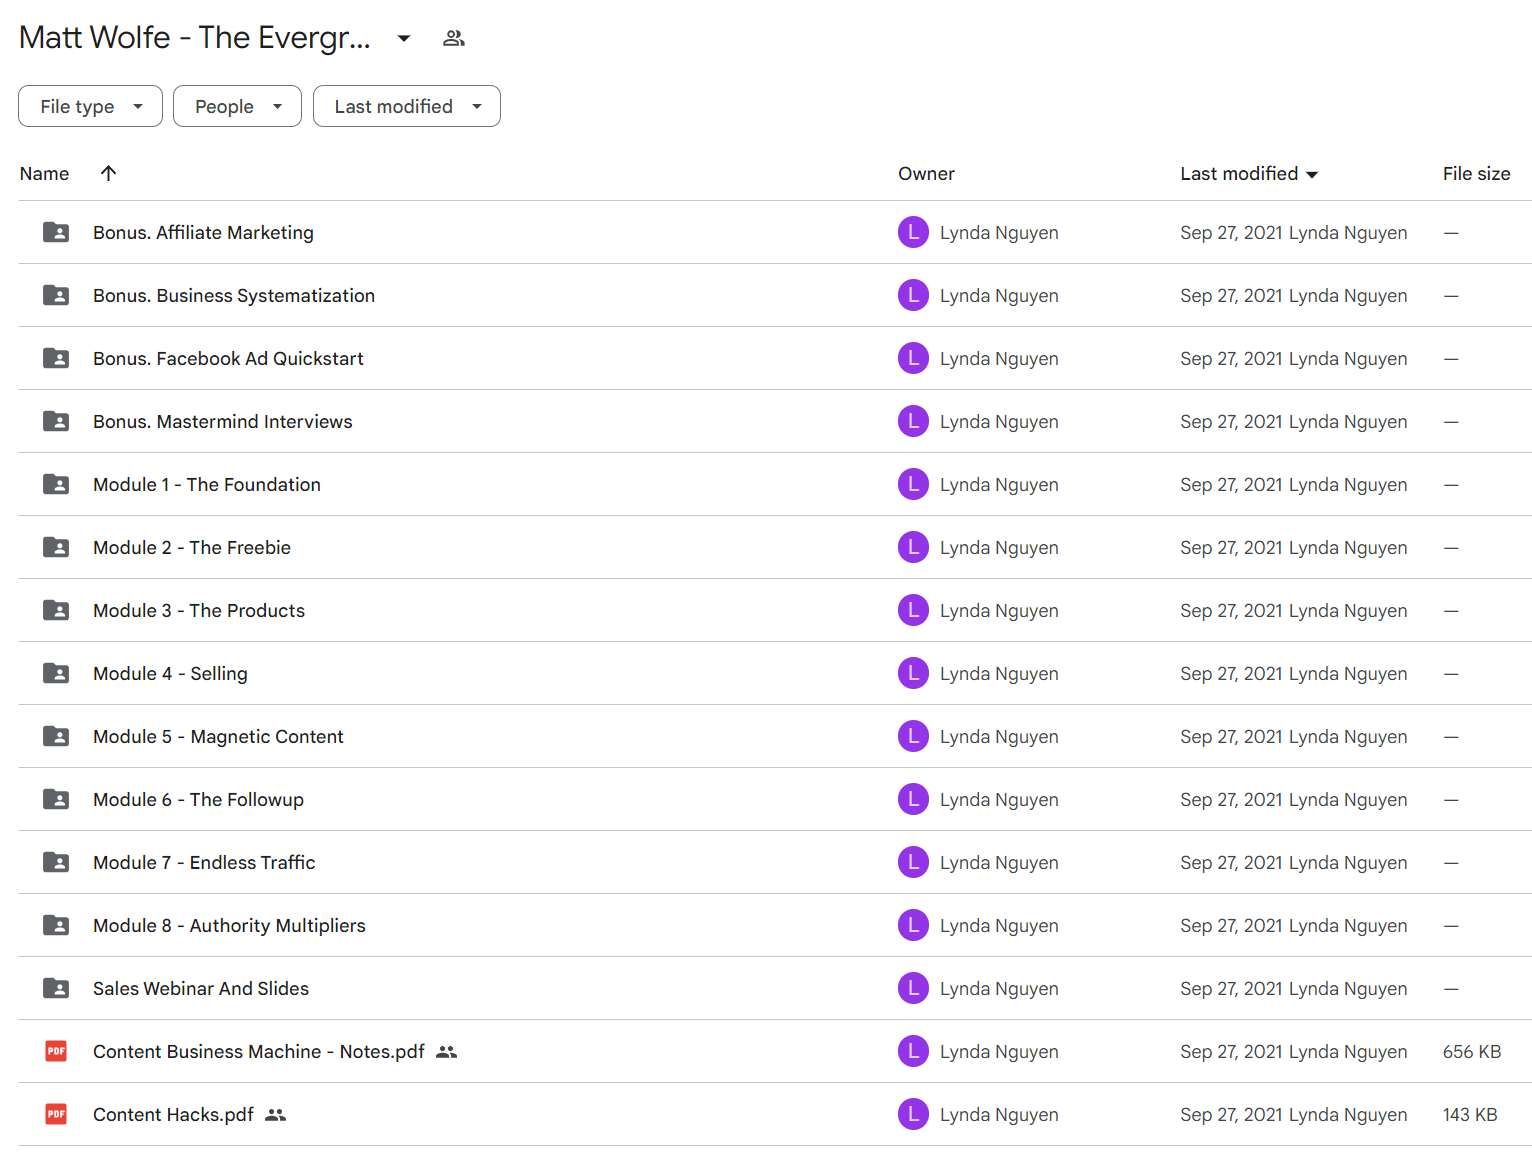Click Lynda Nguyen owner in Module 6 row

999,800
